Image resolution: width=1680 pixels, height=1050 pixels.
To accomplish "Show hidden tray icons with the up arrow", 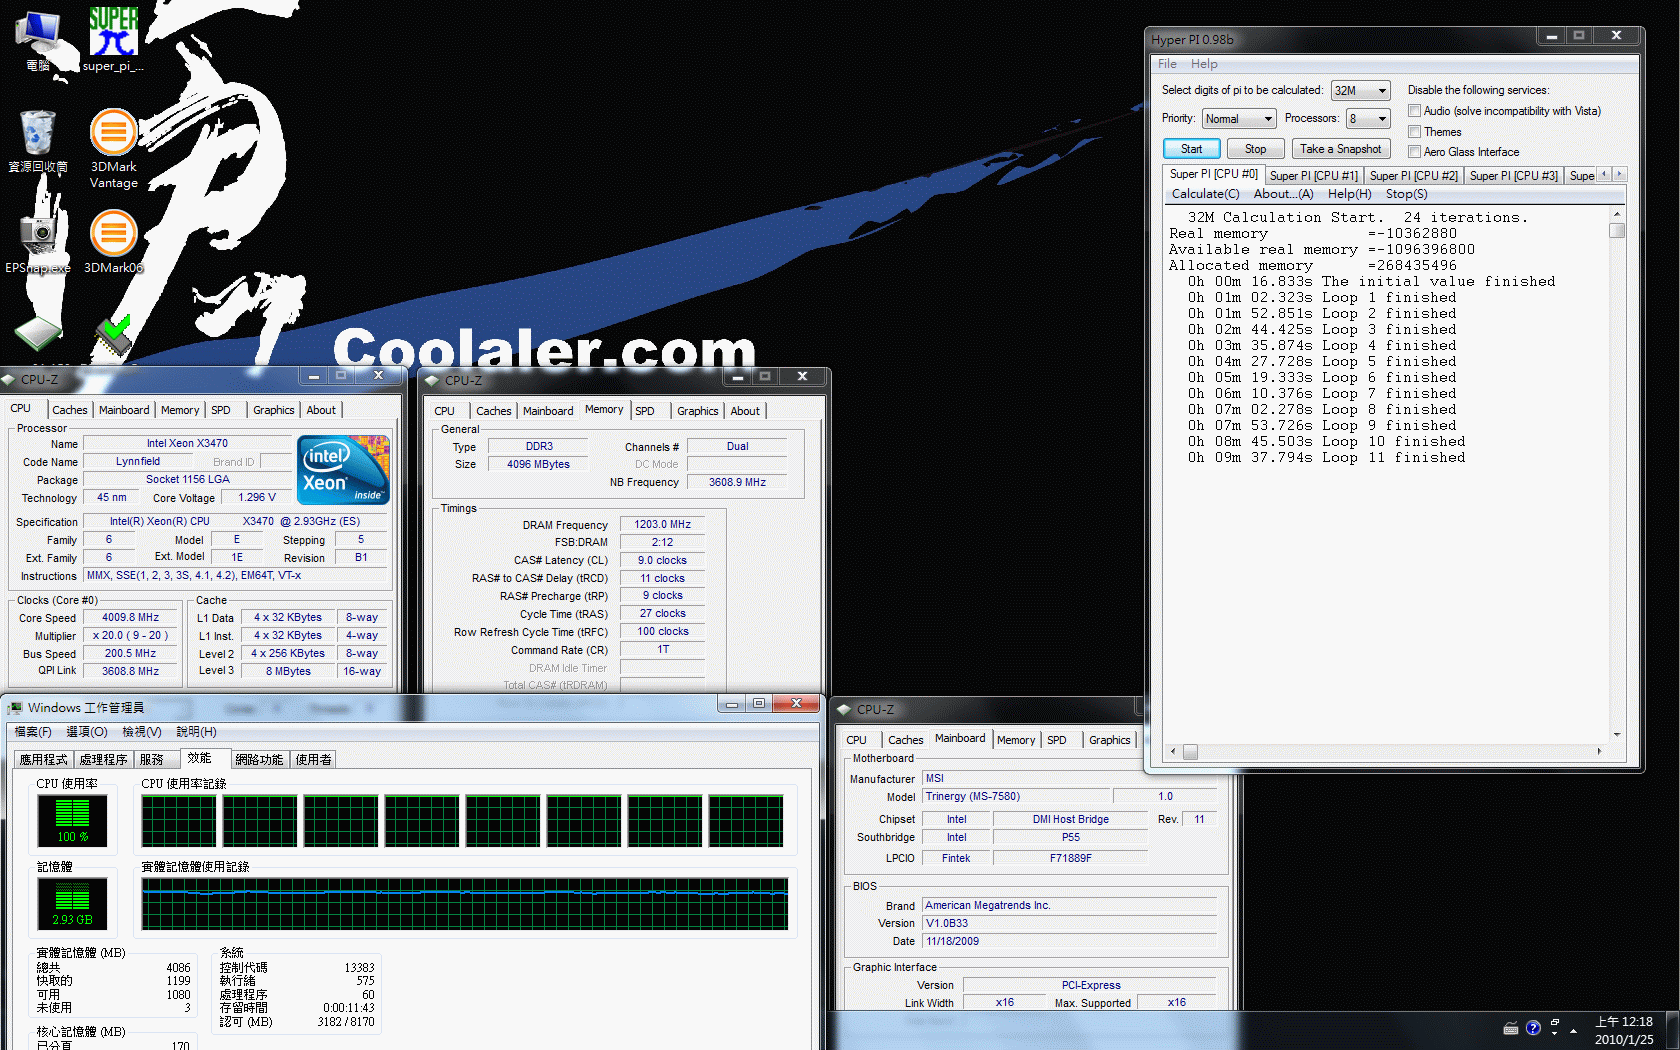I will pyautogui.click(x=1574, y=1030).
